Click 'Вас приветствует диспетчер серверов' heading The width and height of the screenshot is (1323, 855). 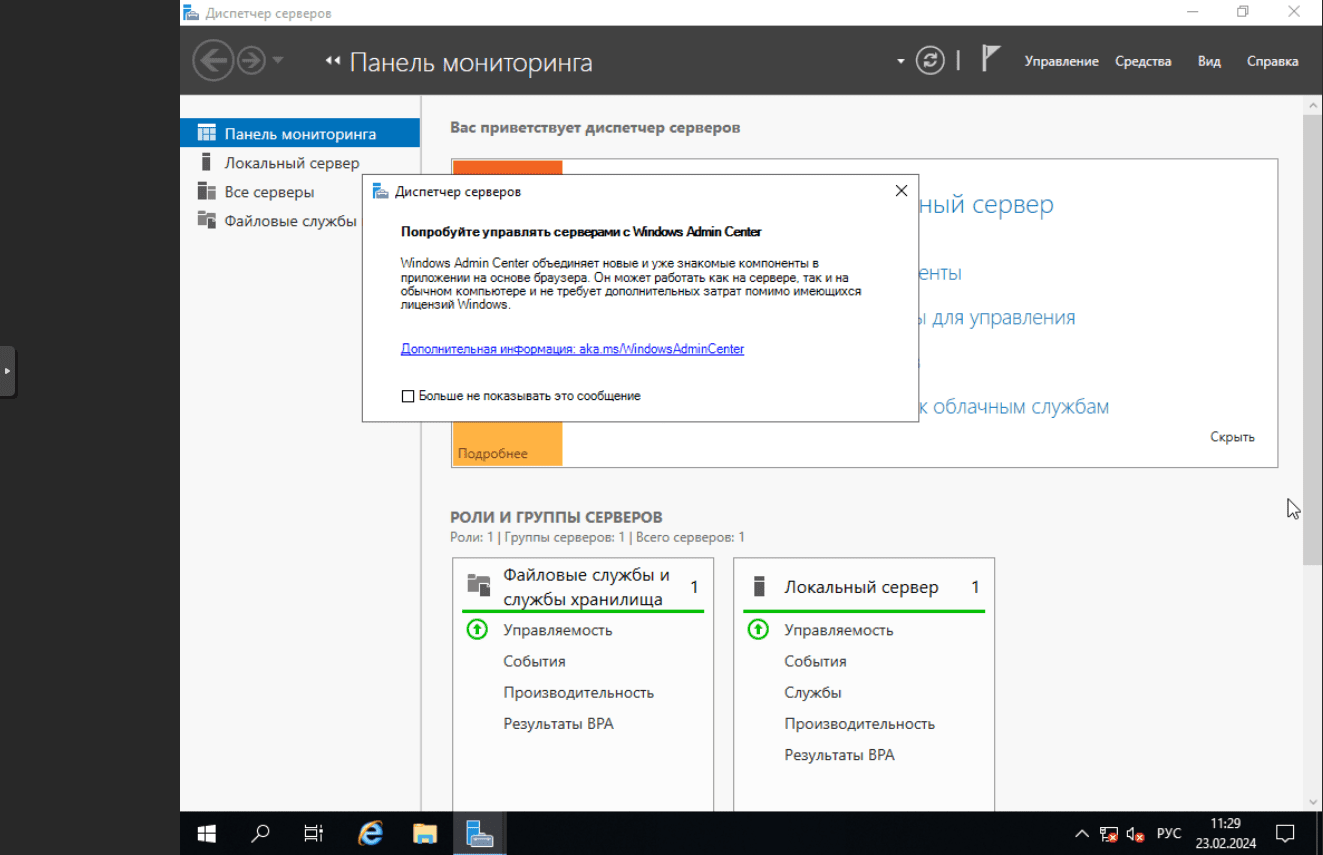(595, 128)
